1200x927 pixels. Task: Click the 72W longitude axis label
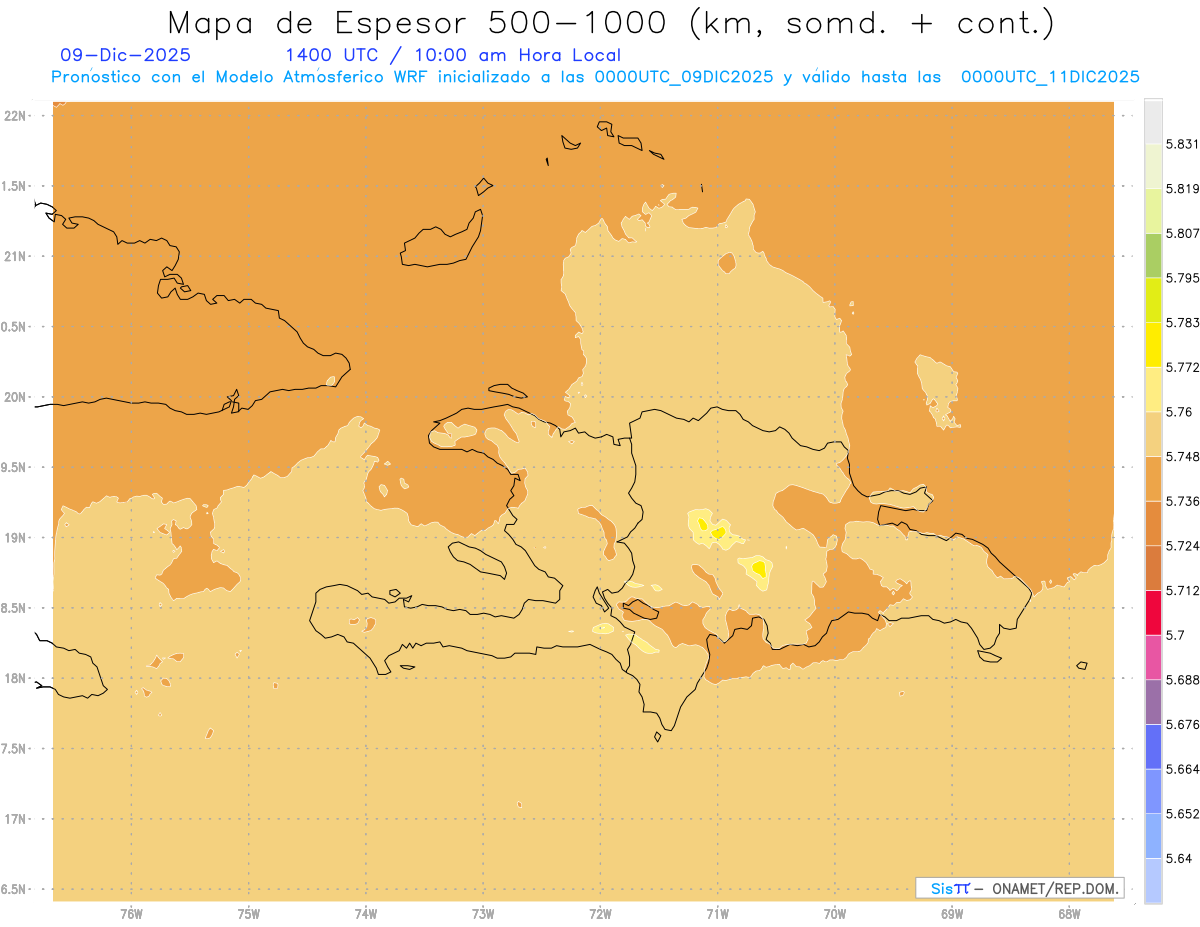[600, 914]
